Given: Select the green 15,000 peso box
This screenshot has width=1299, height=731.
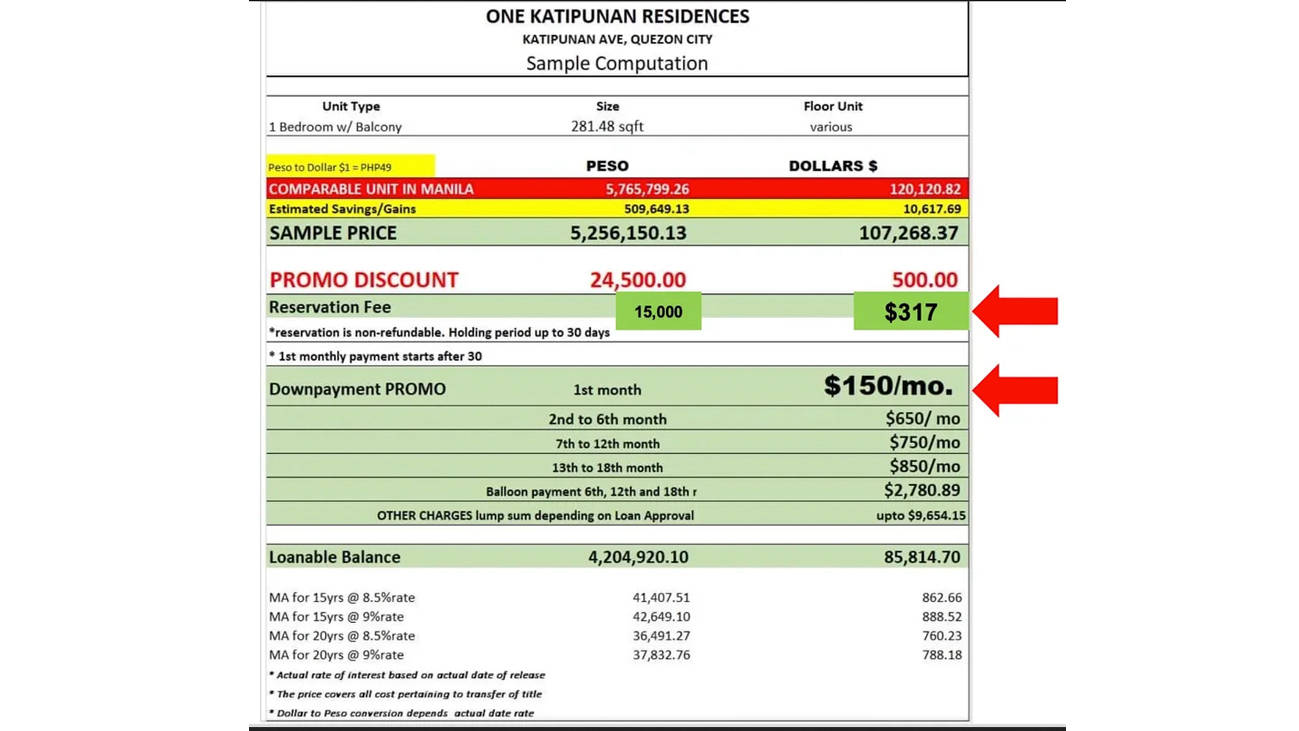Looking at the screenshot, I should [658, 312].
